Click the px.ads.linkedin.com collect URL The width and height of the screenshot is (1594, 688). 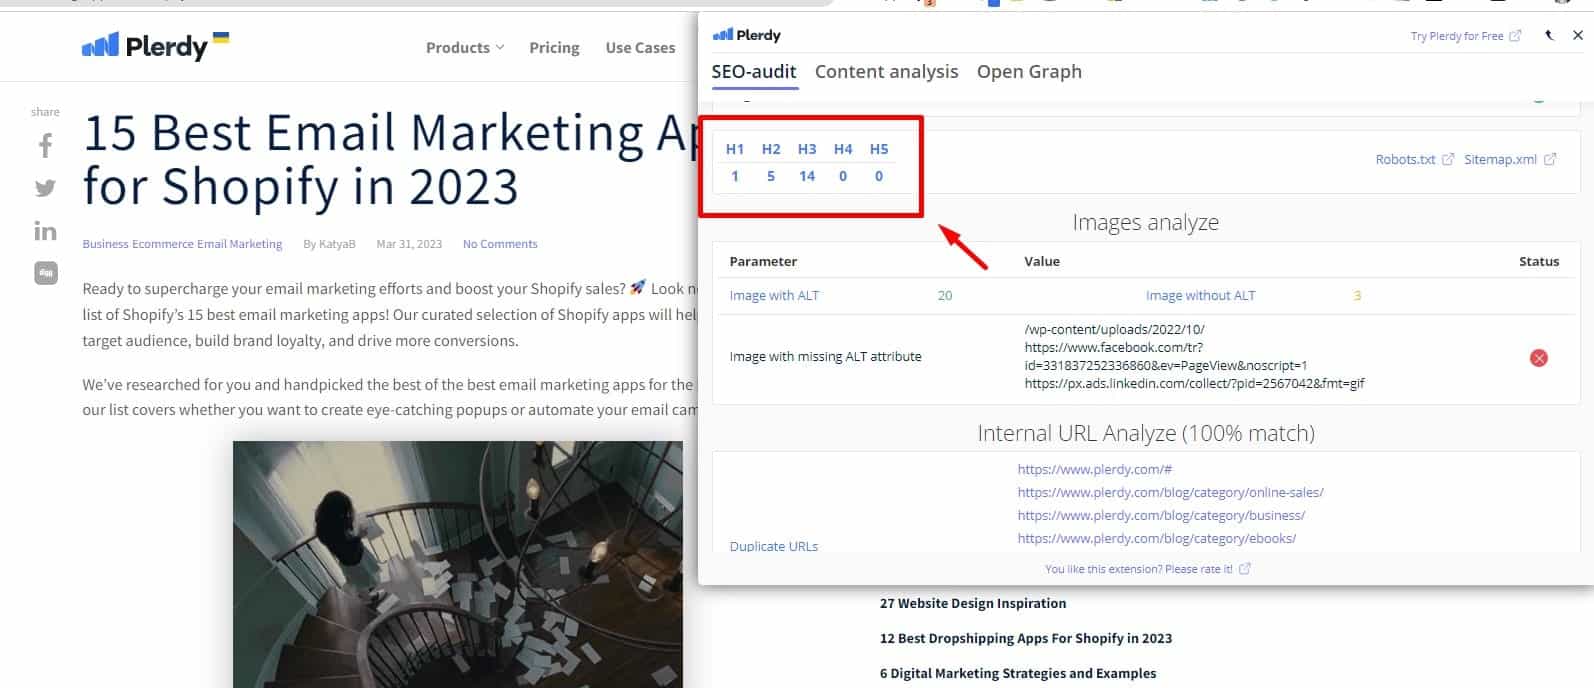tap(1194, 383)
